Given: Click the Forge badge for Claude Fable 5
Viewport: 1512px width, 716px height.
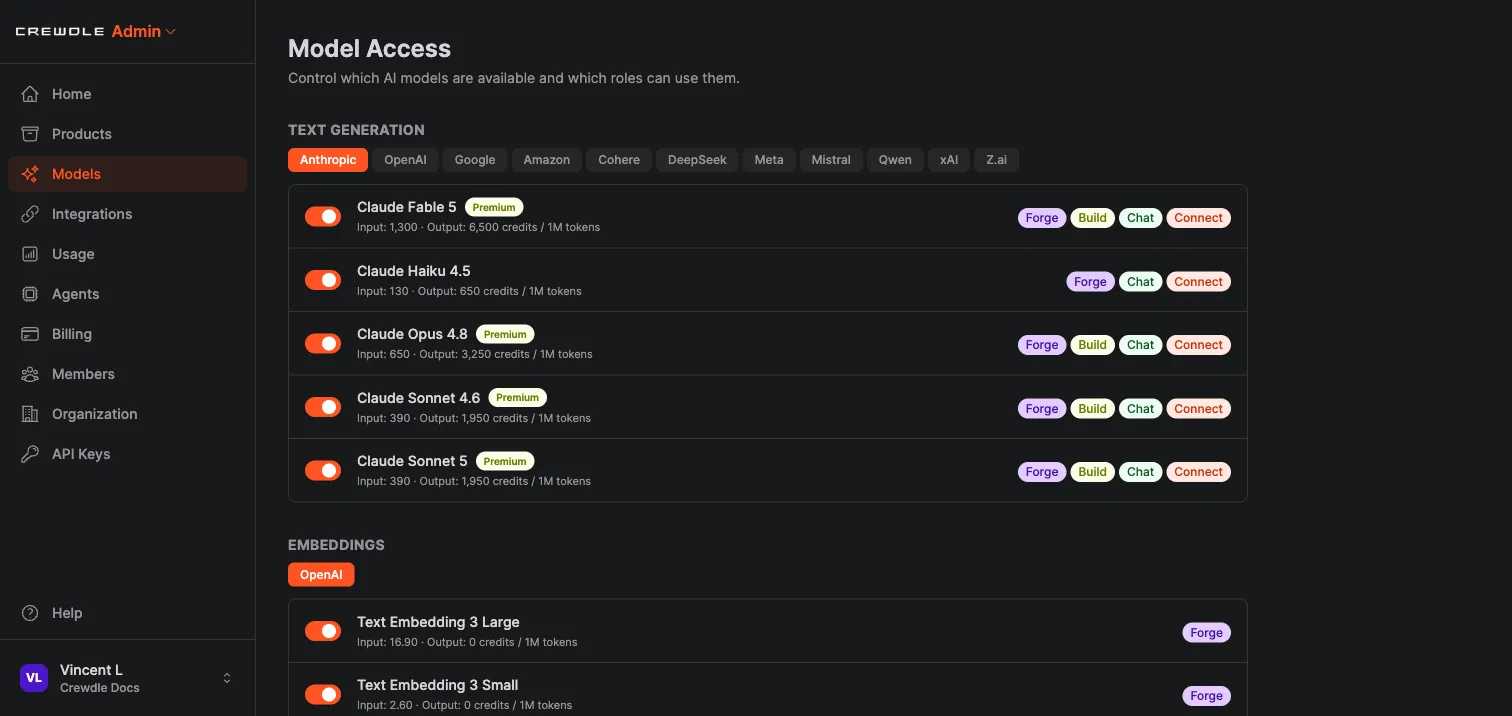Looking at the screenshot, I should pyautogui.click(x=1042, y=218).
